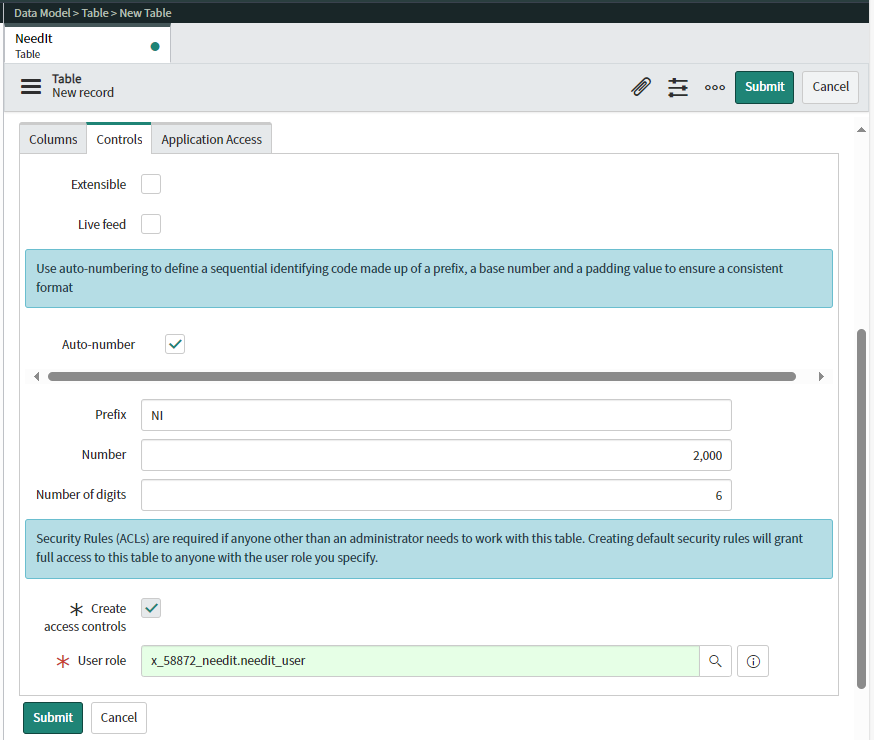Screen dimensions: 874x740
Task: Click the User role lookup magnifier
Action: coord(715,661)
